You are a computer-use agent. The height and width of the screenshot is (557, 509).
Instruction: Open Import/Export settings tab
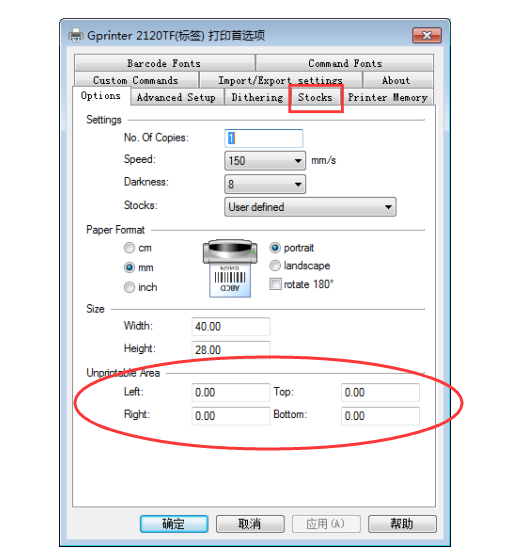281,80
